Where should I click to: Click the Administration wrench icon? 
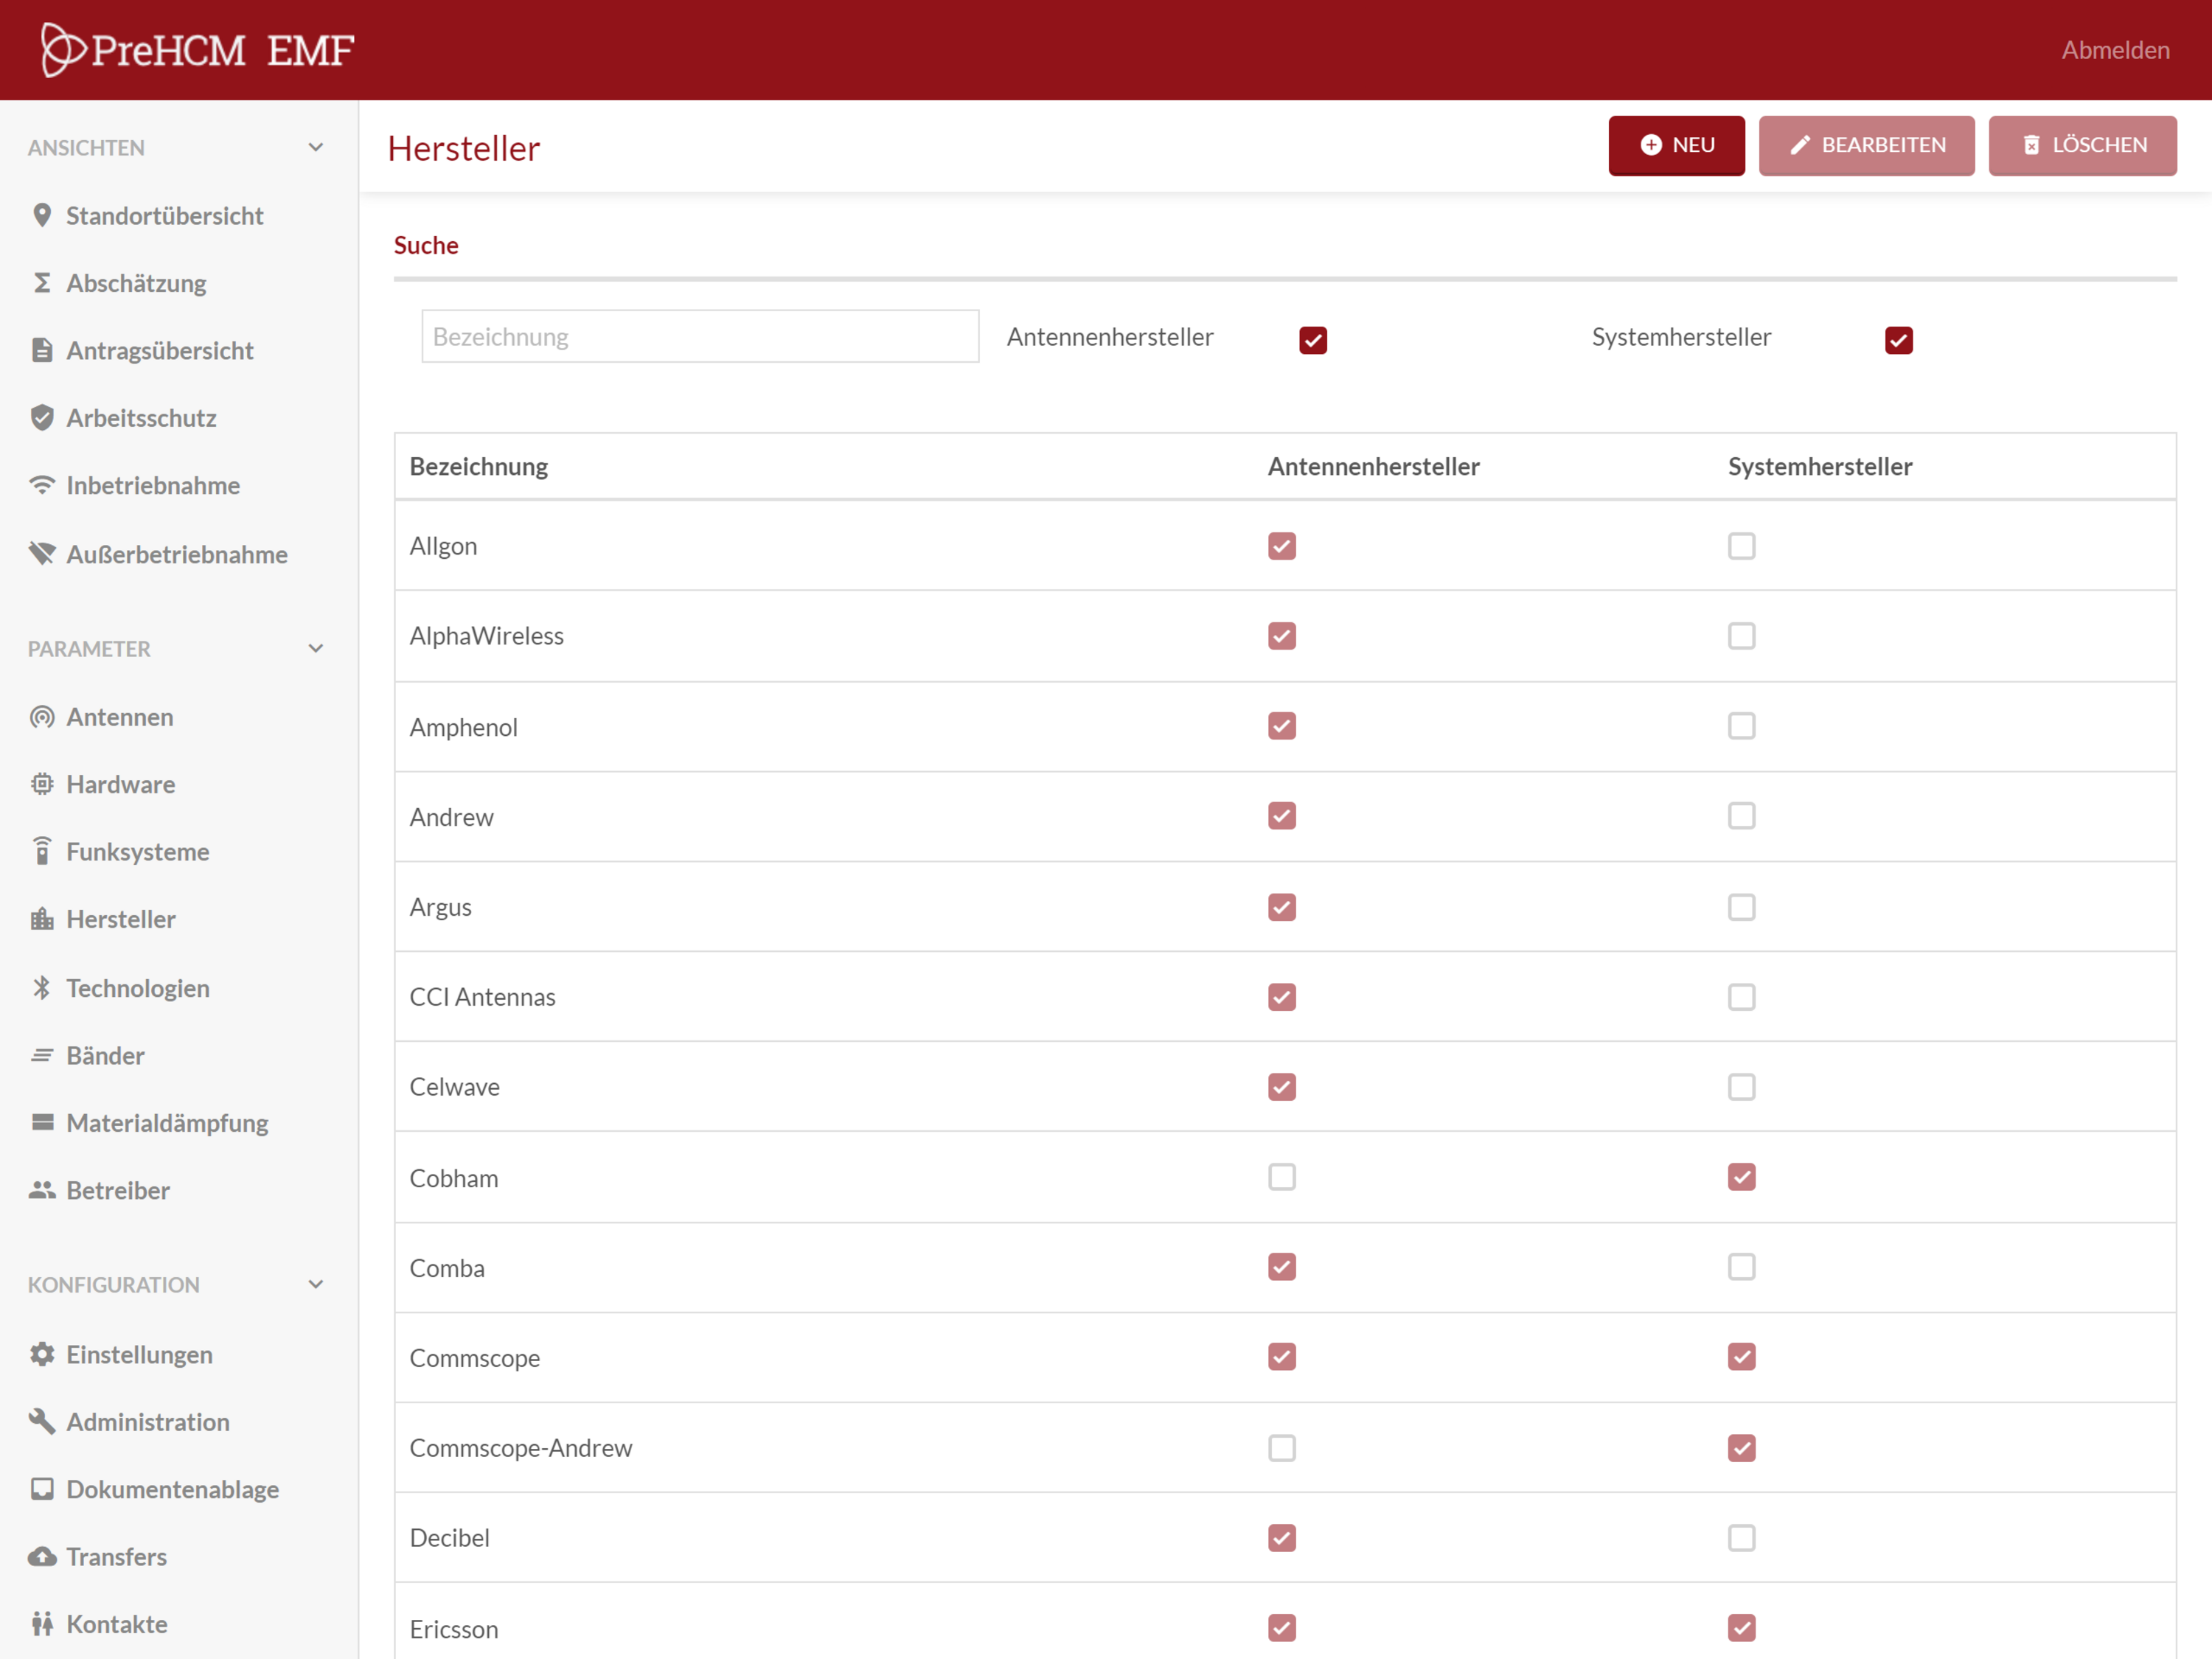[42, 1421]
